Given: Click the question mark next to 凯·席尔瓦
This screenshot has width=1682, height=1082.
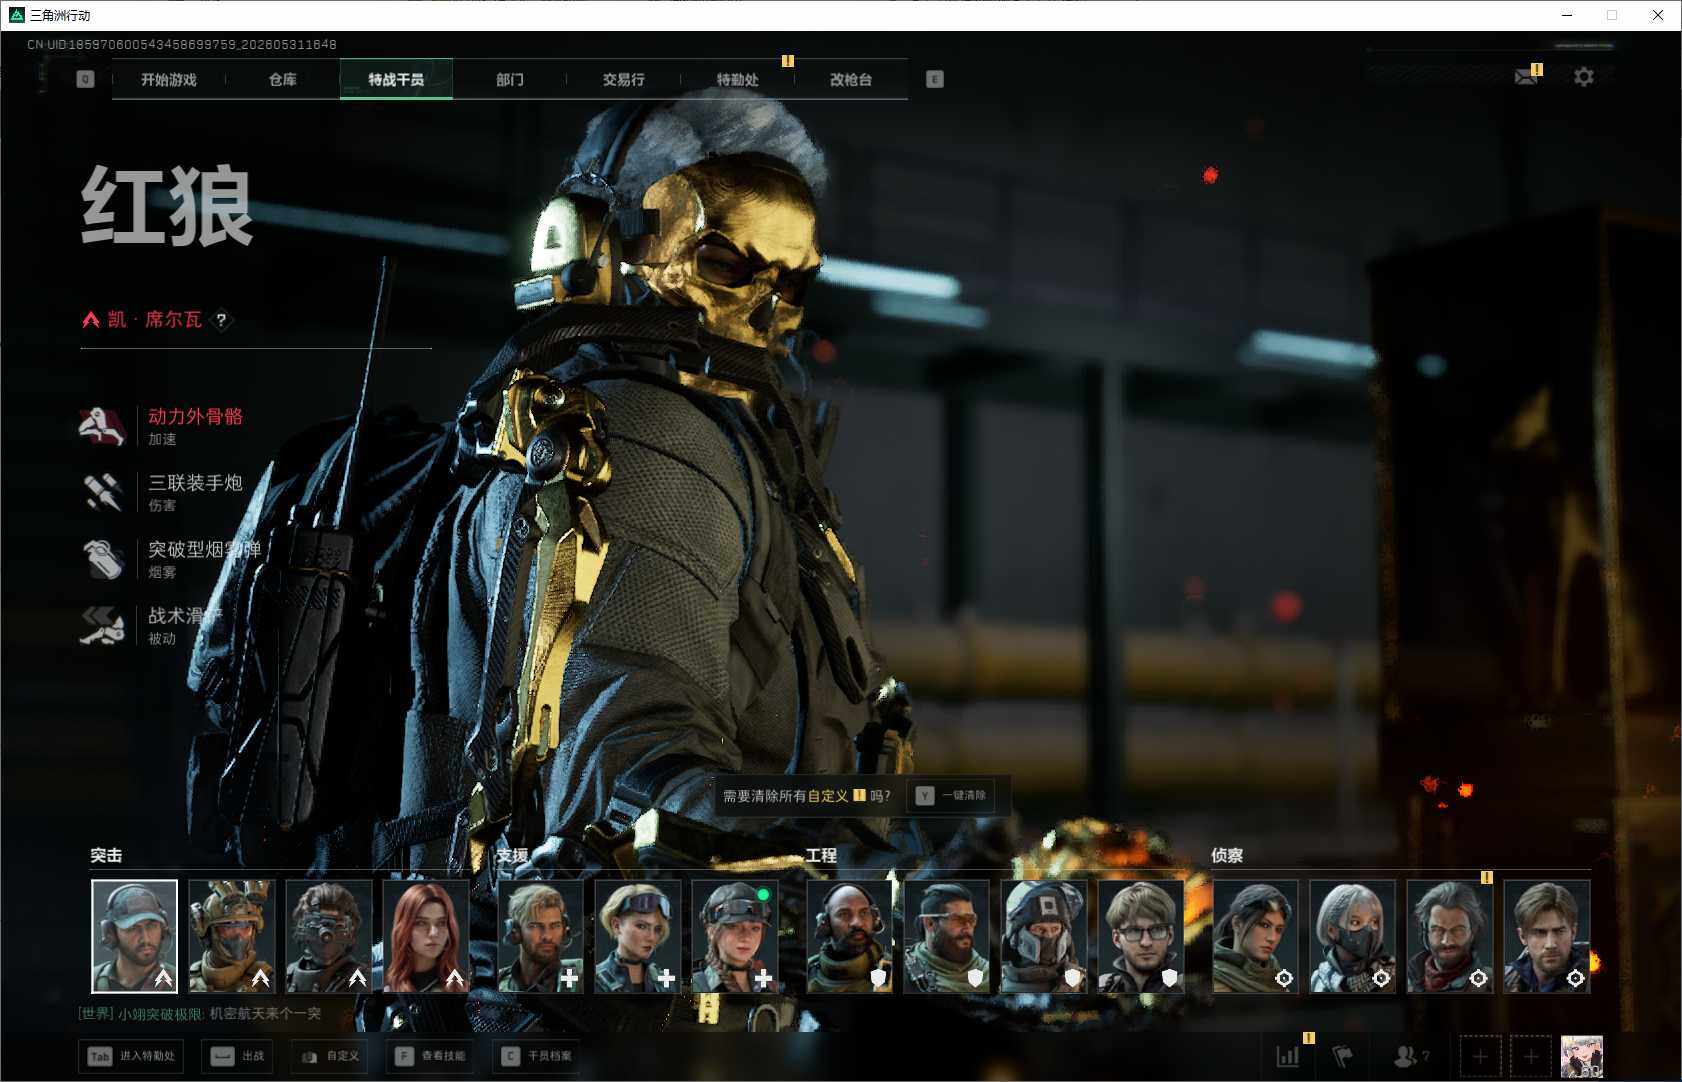Looking at the screenshot, I should (221, 320).
